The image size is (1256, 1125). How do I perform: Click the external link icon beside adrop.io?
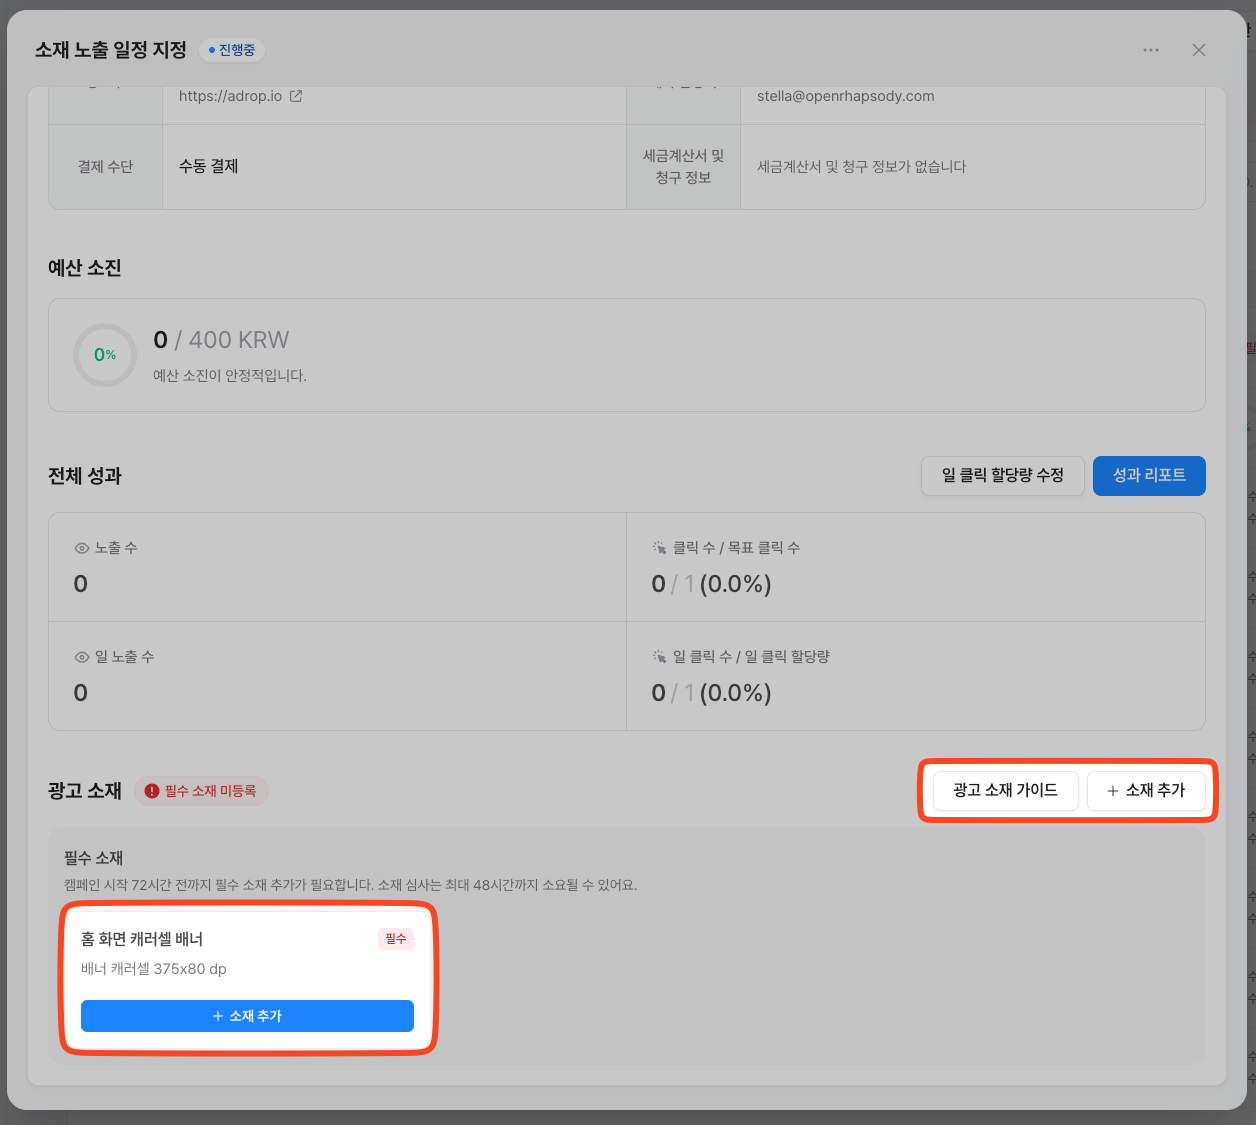click(x=296, y=96)
